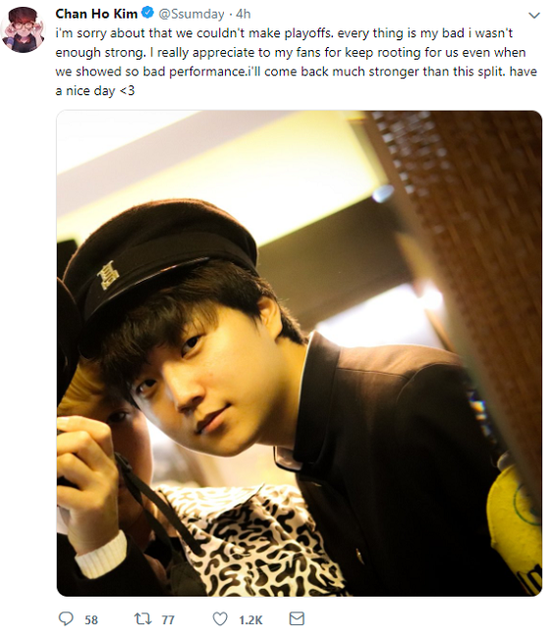Expand the tweet options caret menu
Image resolution: width=550 pixels, height=634 pixels.
[534, 15]
